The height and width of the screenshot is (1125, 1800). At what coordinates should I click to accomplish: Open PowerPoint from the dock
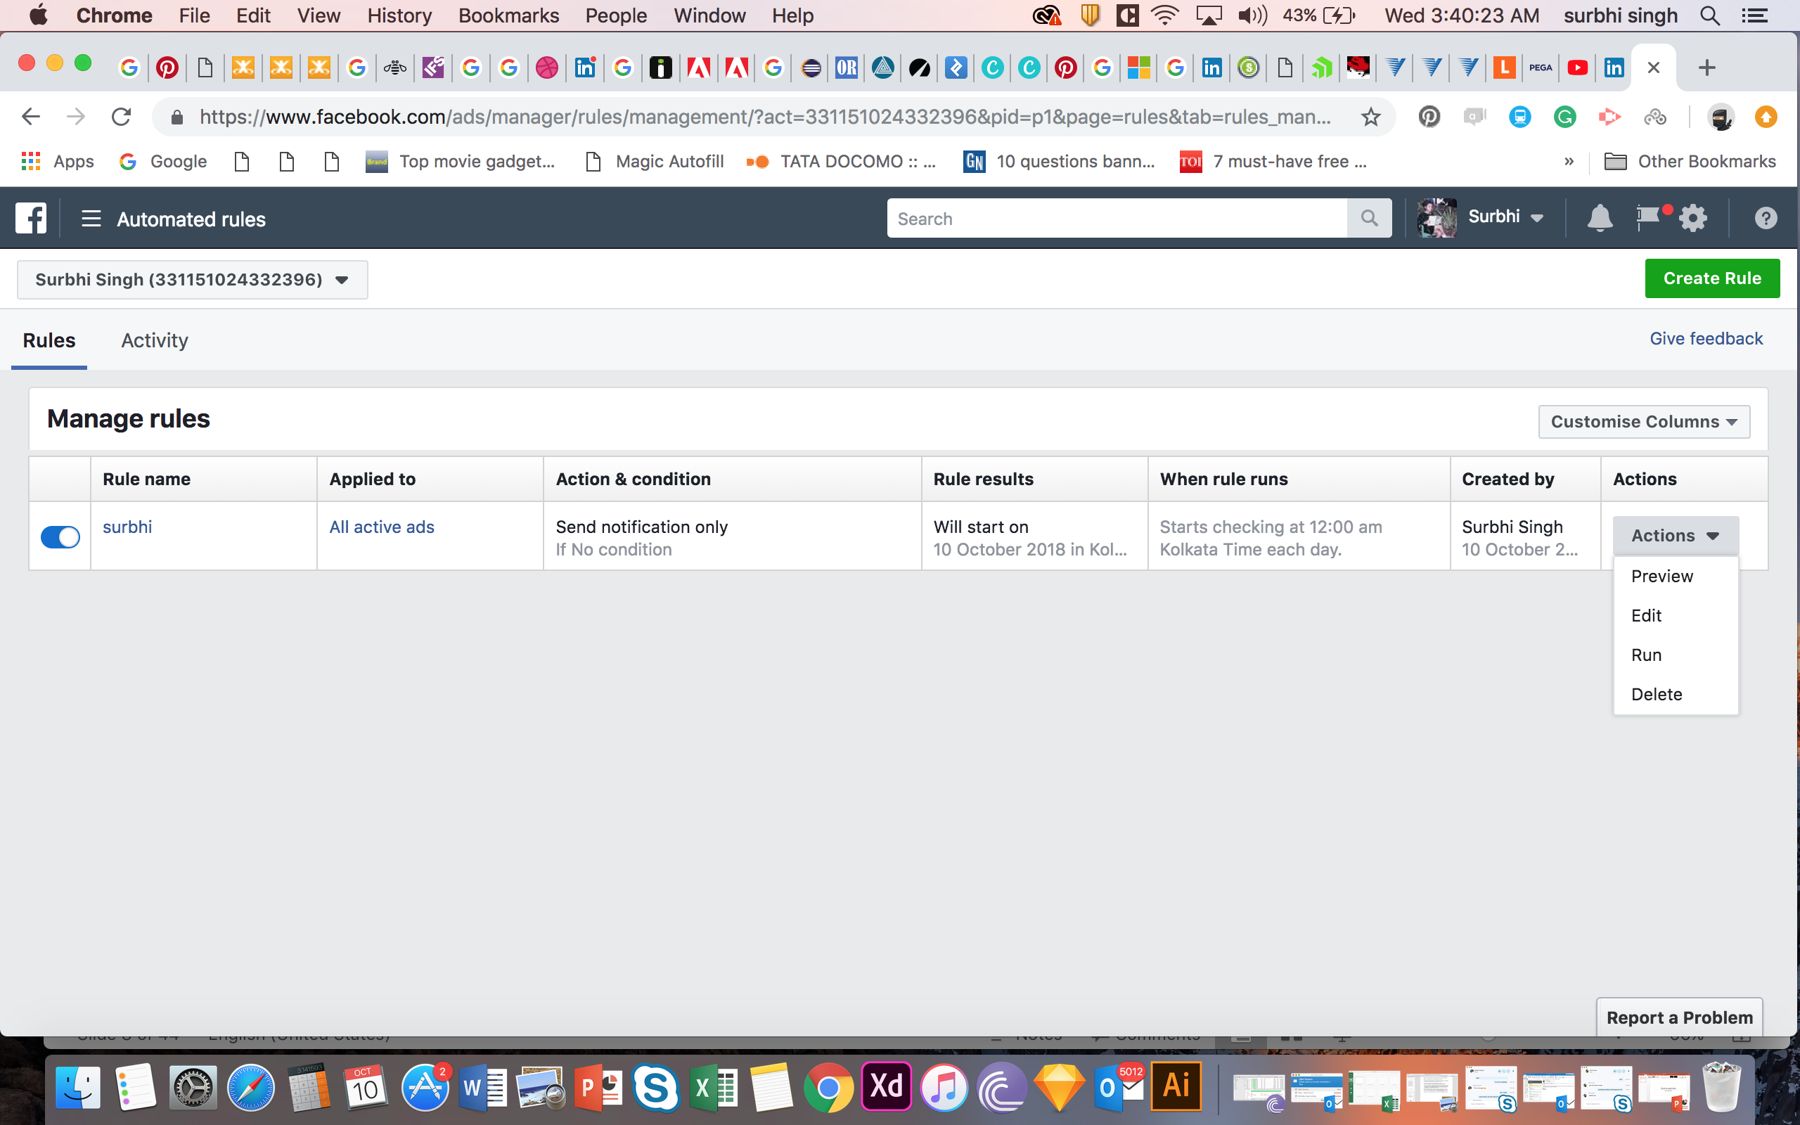click(x=597, y=1087)
